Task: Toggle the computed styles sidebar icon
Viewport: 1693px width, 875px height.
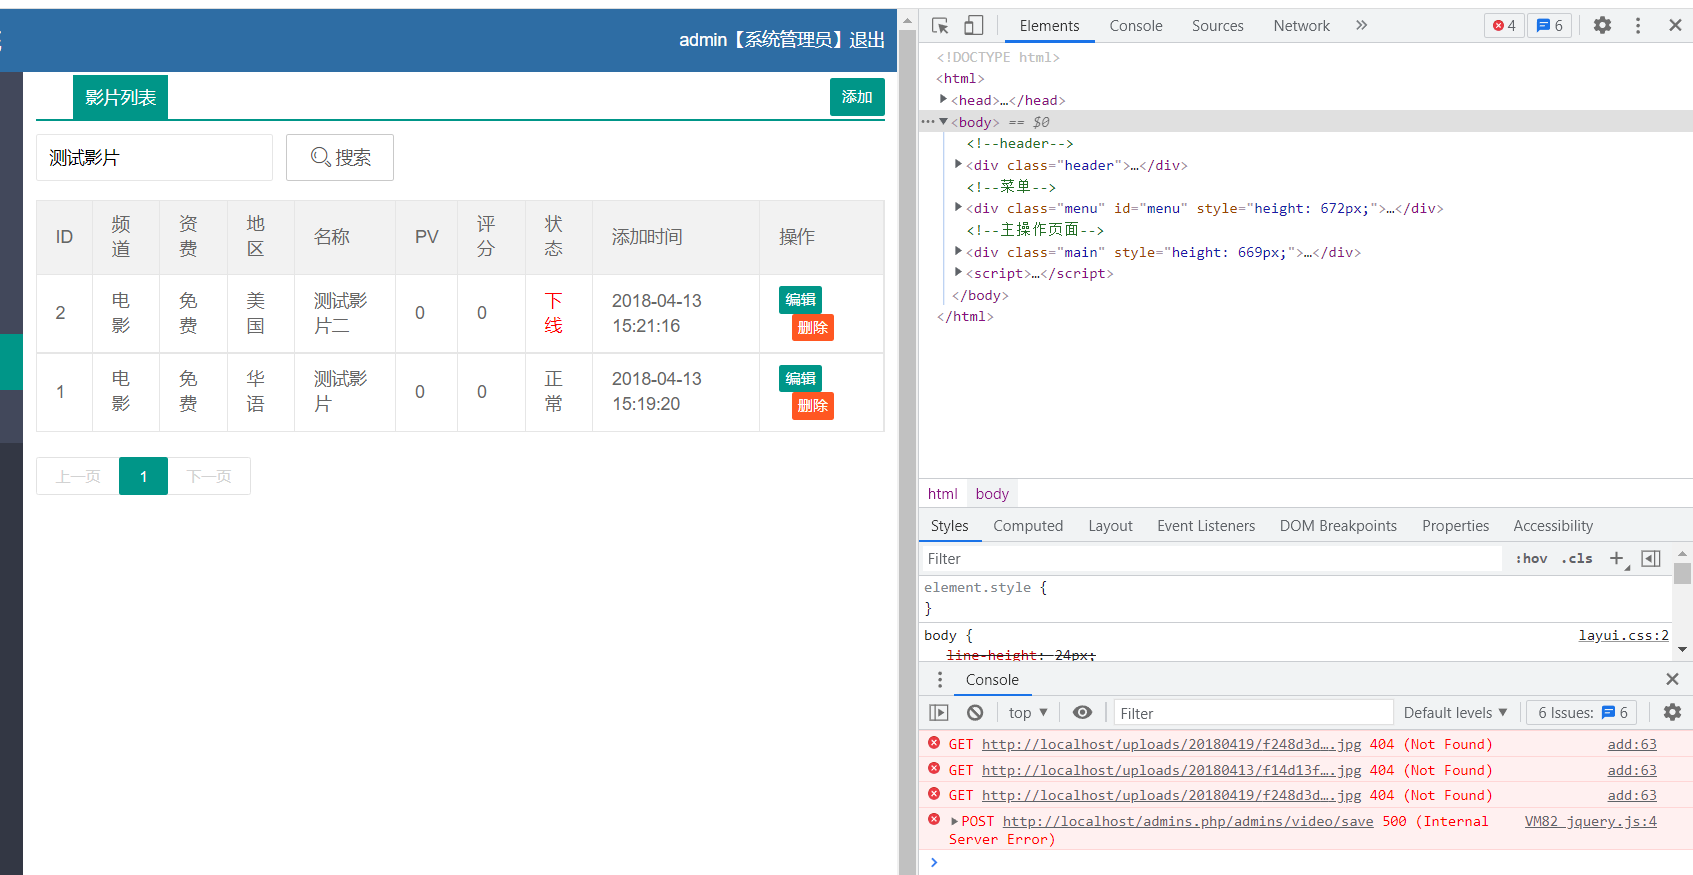Action: [x=1651, y=559]
